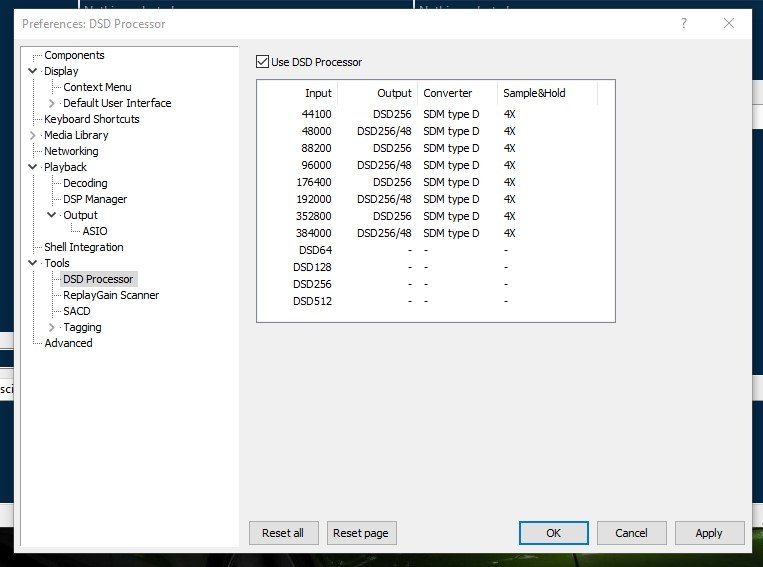
Task: Apply the DSD Processor settings
Action: tap(709, 533)
